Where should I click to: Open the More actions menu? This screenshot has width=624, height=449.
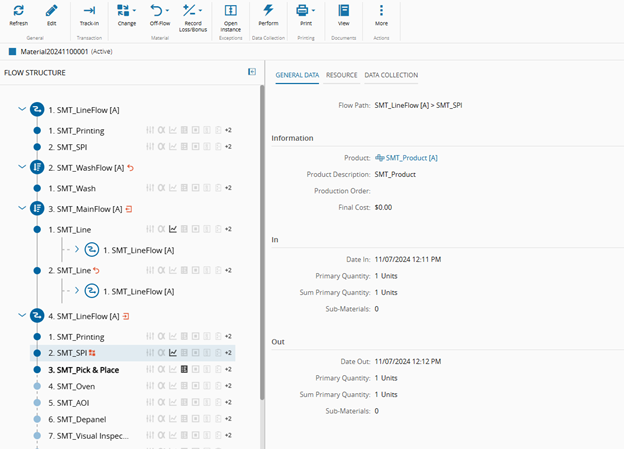click(x=381, y=10)
